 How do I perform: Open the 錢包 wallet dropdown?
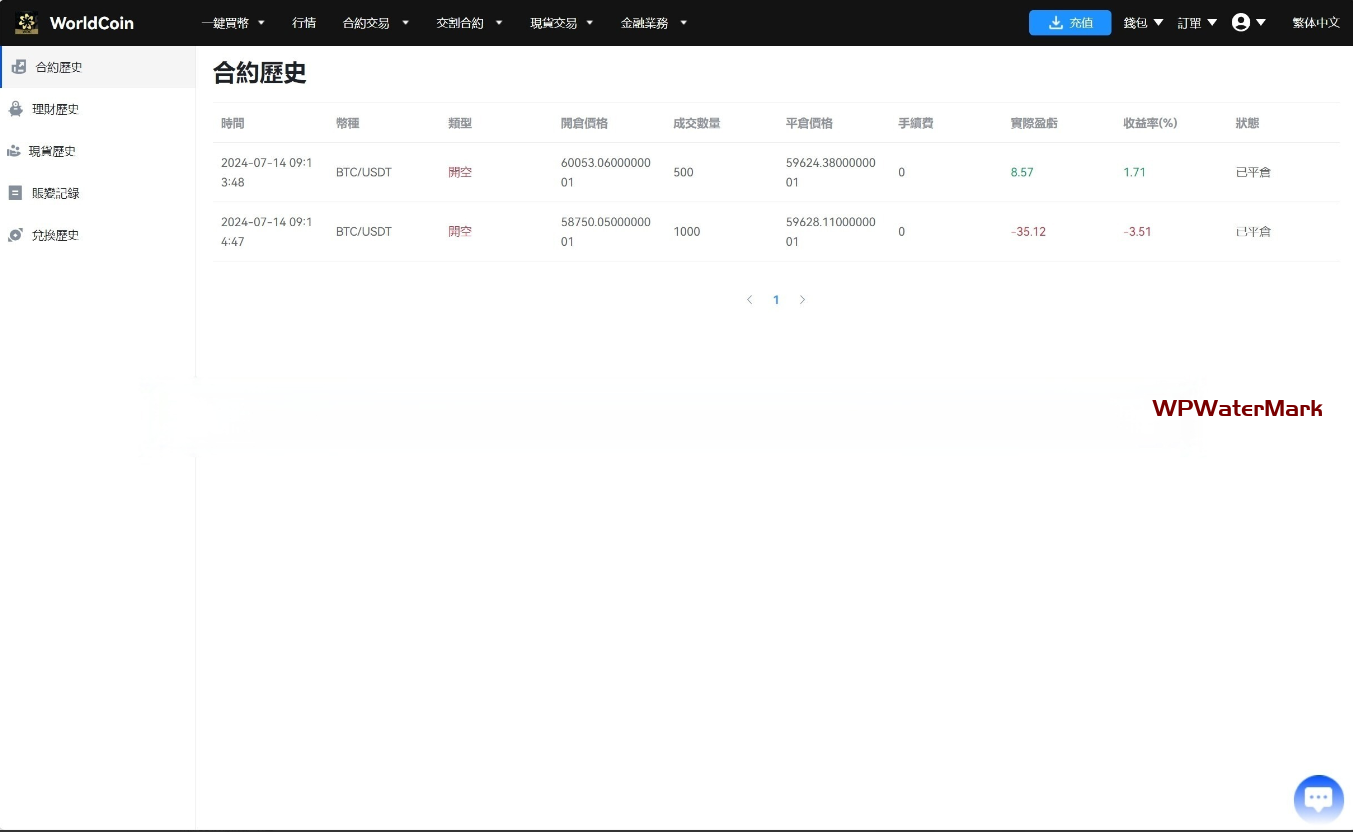[x=1143, y=22]
